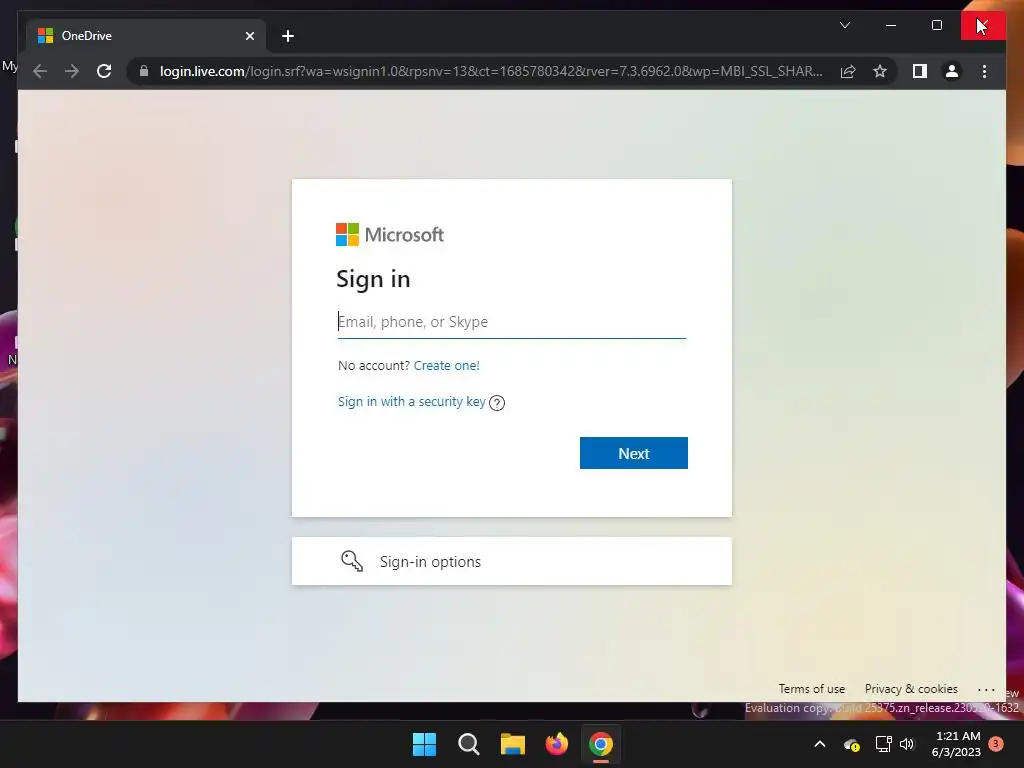Minimize the Chrome window
This screenshot has height=768, width=1024.
(891, 25)
